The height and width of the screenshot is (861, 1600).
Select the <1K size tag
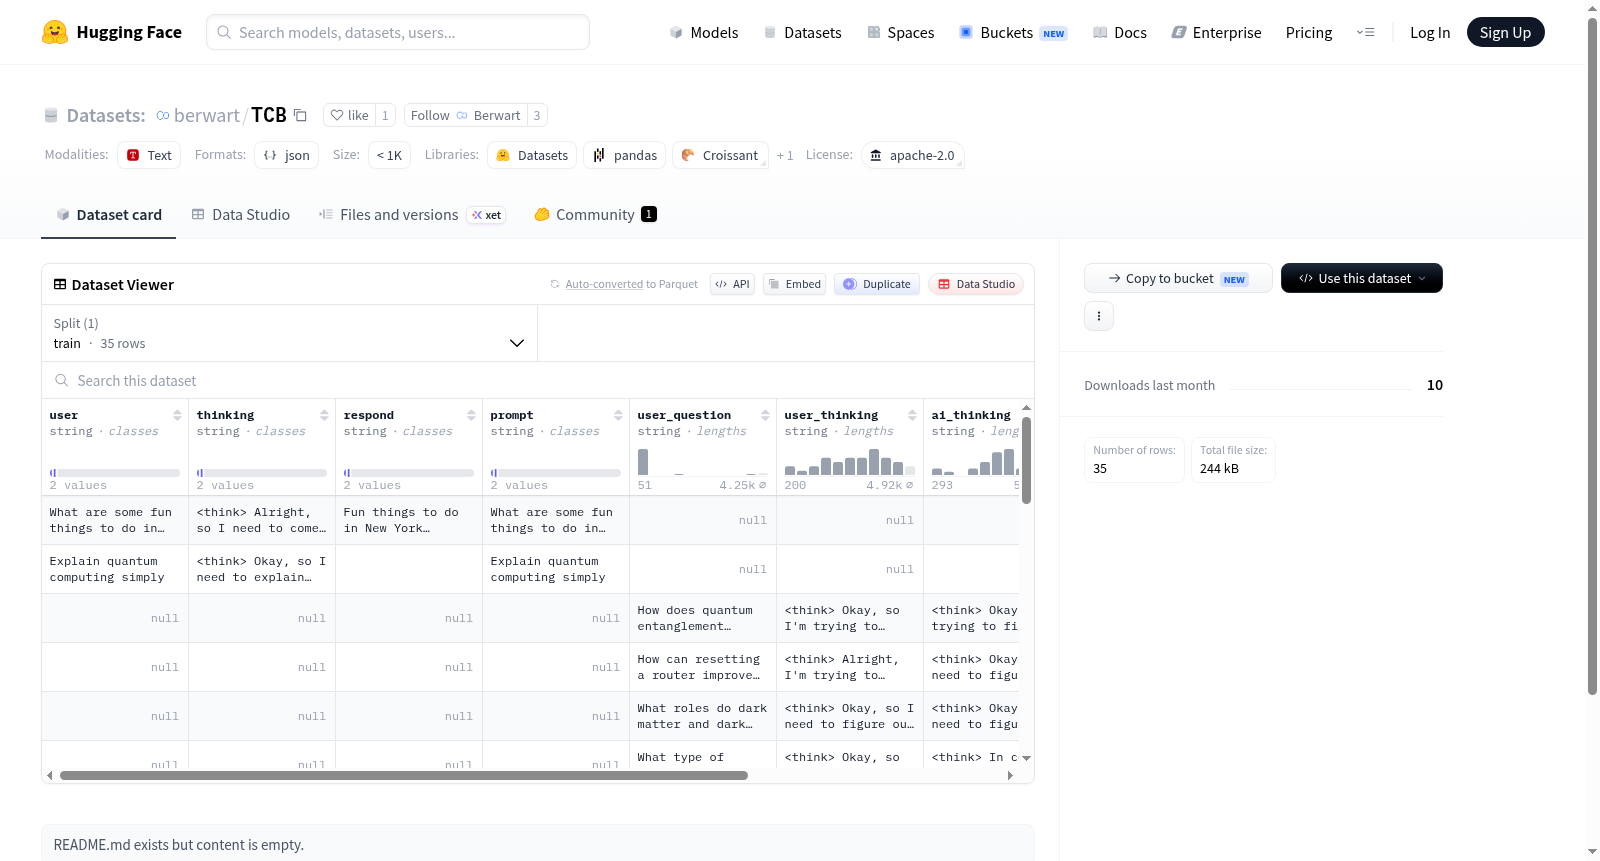point(389,155)
